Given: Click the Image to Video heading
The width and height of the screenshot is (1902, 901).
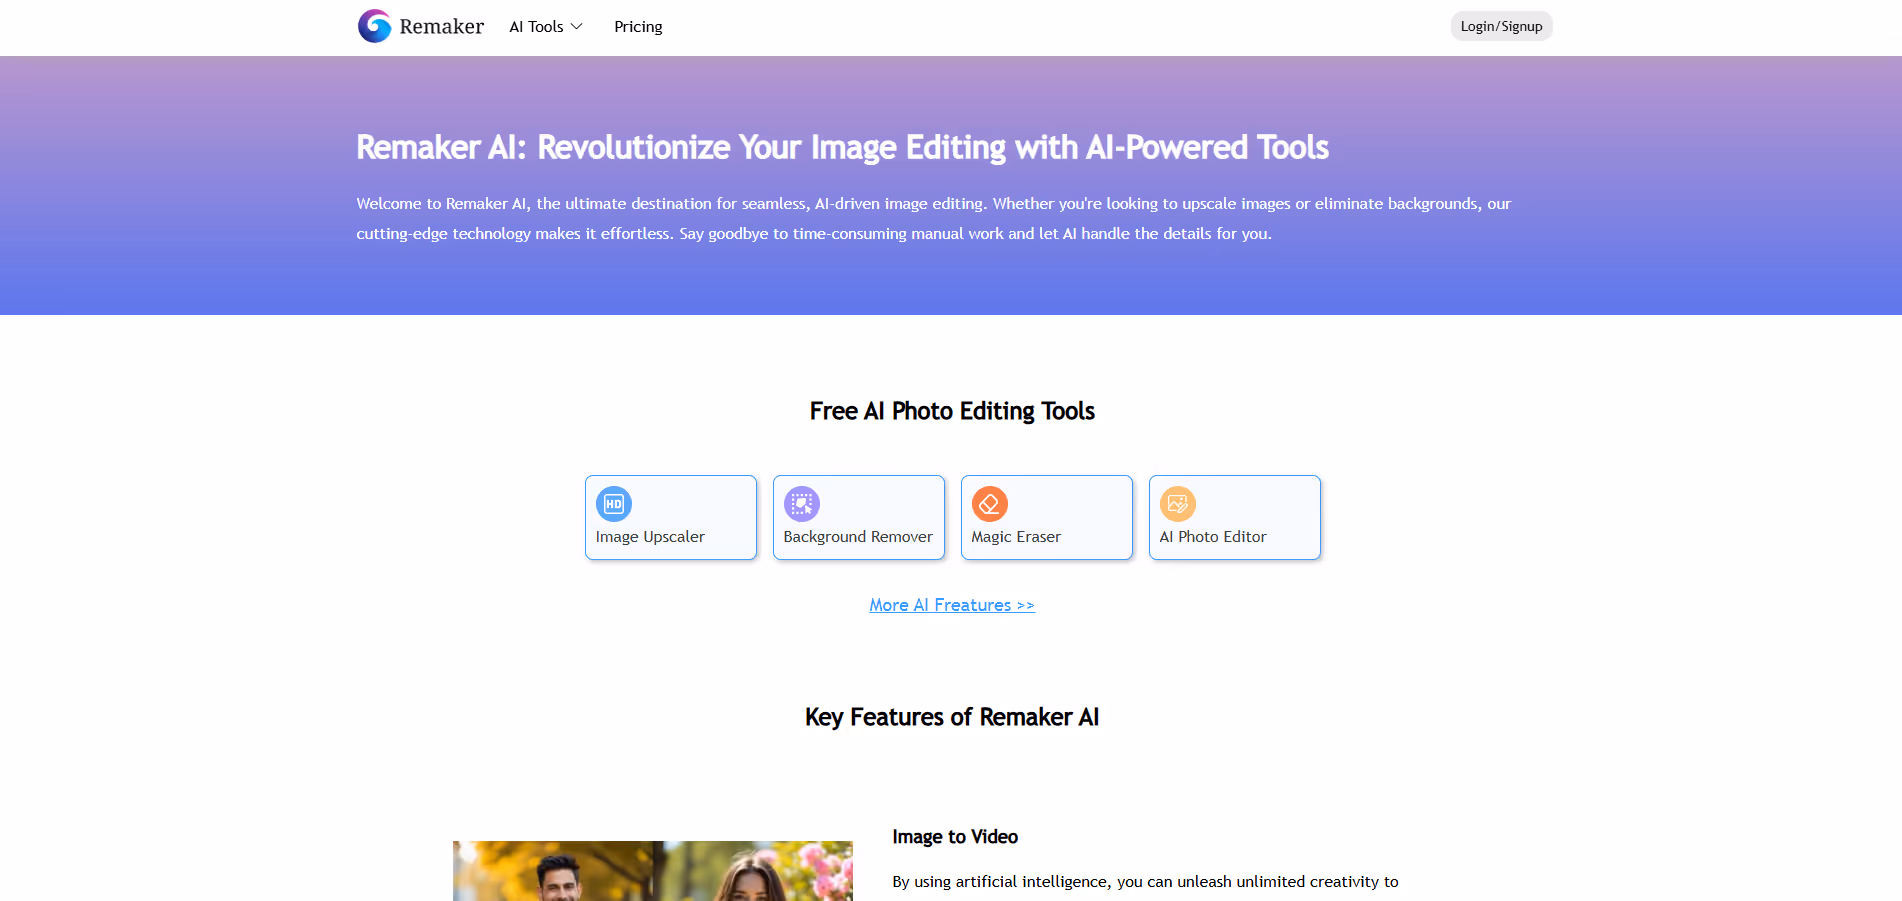Looking at the screenshot, I should (x=955, y=837).
